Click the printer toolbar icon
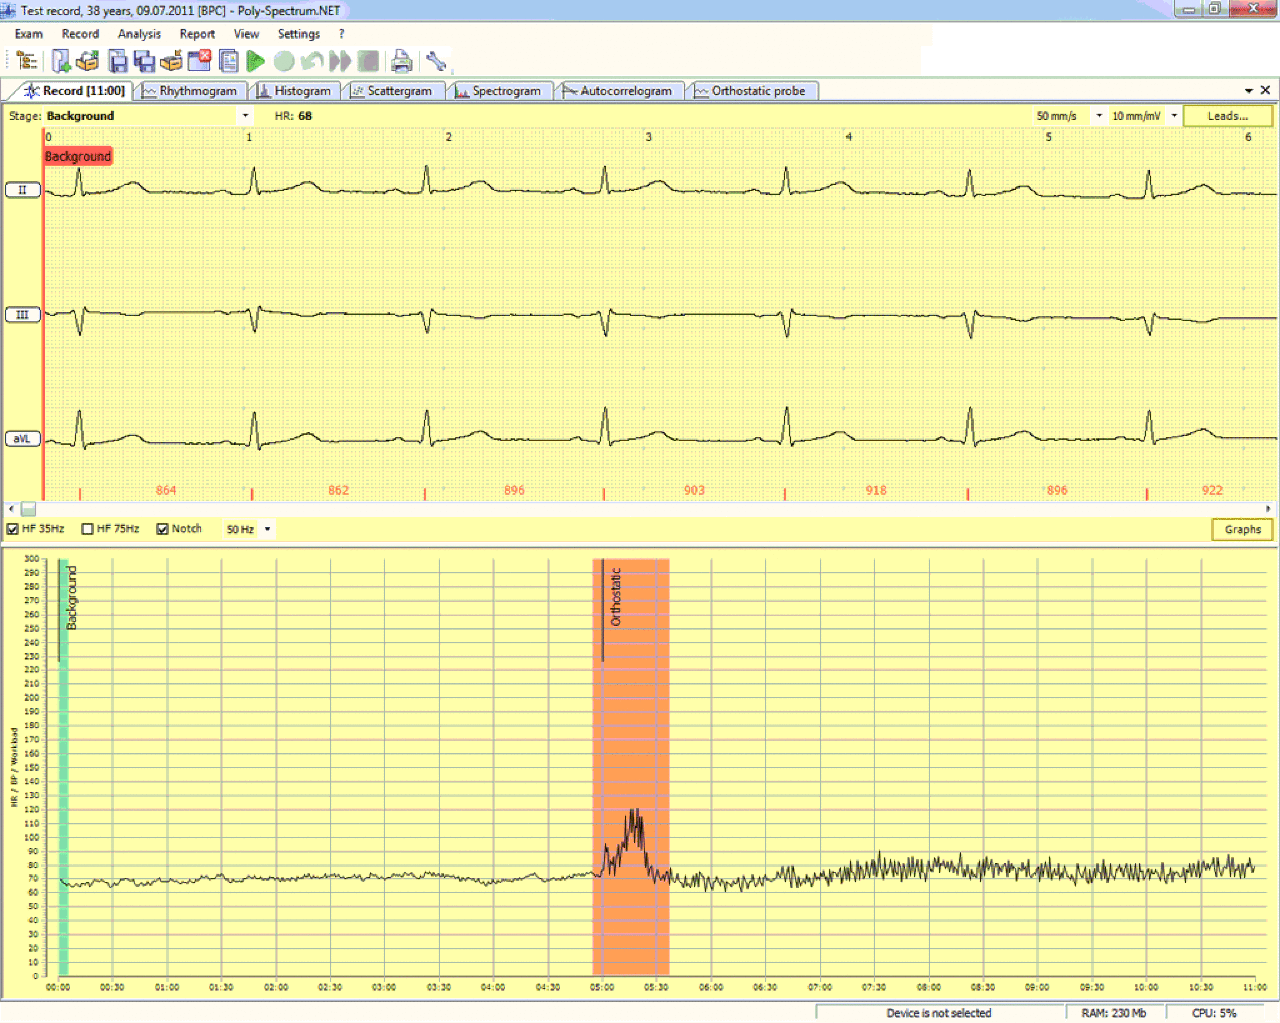 click(x=402, y=61)
